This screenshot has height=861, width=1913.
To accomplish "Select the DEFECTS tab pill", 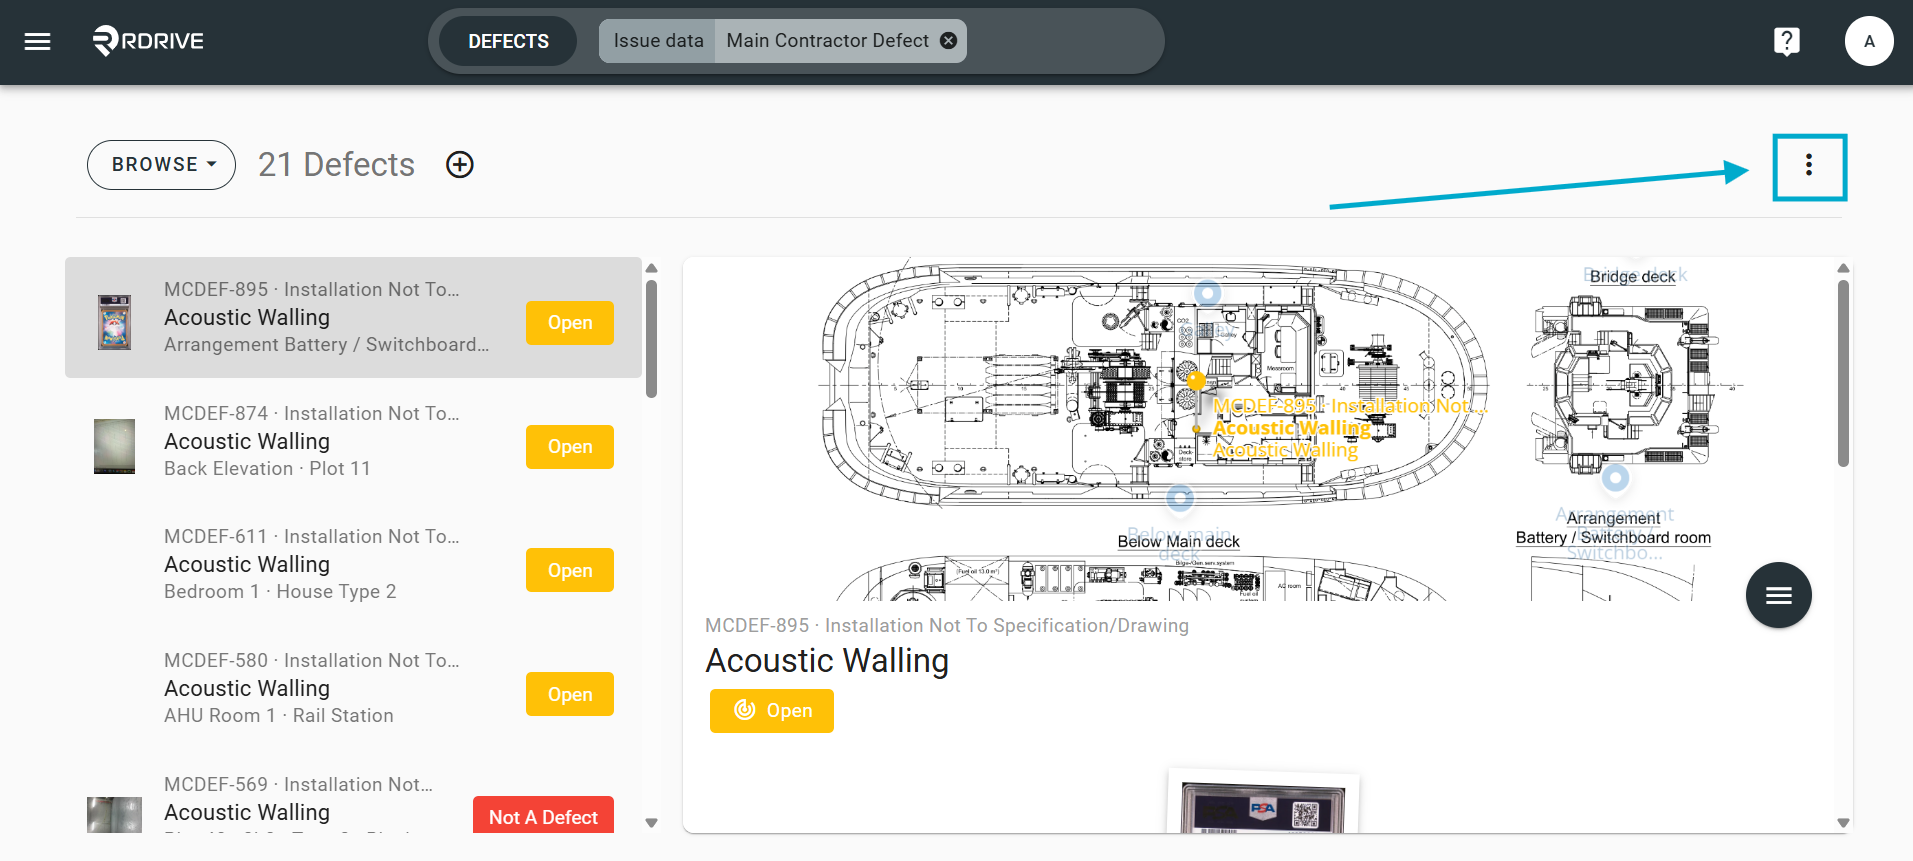I will 508,41.
